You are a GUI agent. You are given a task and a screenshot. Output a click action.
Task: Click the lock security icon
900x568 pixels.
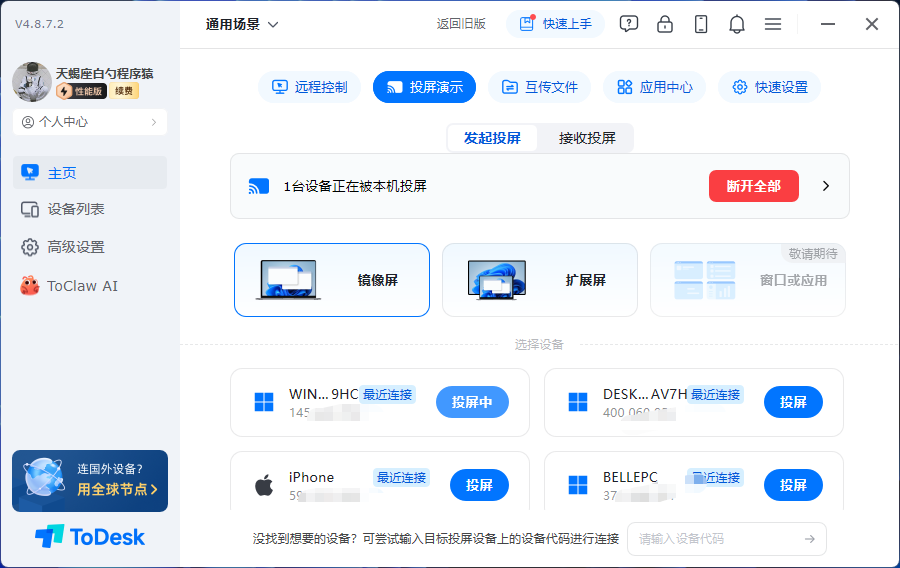click(x=665, y=24)
